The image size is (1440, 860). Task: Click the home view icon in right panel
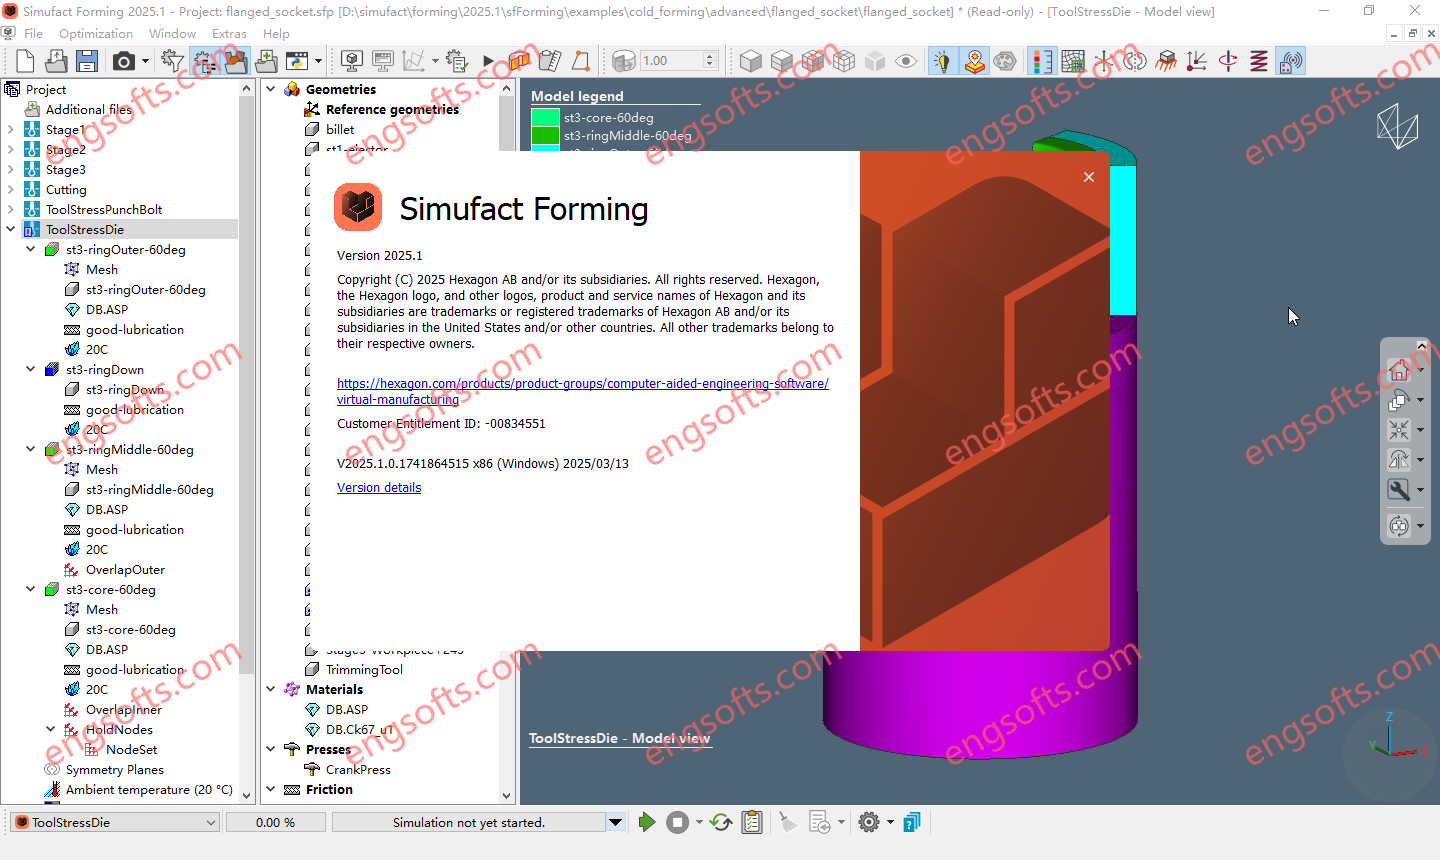point(1399,370)
